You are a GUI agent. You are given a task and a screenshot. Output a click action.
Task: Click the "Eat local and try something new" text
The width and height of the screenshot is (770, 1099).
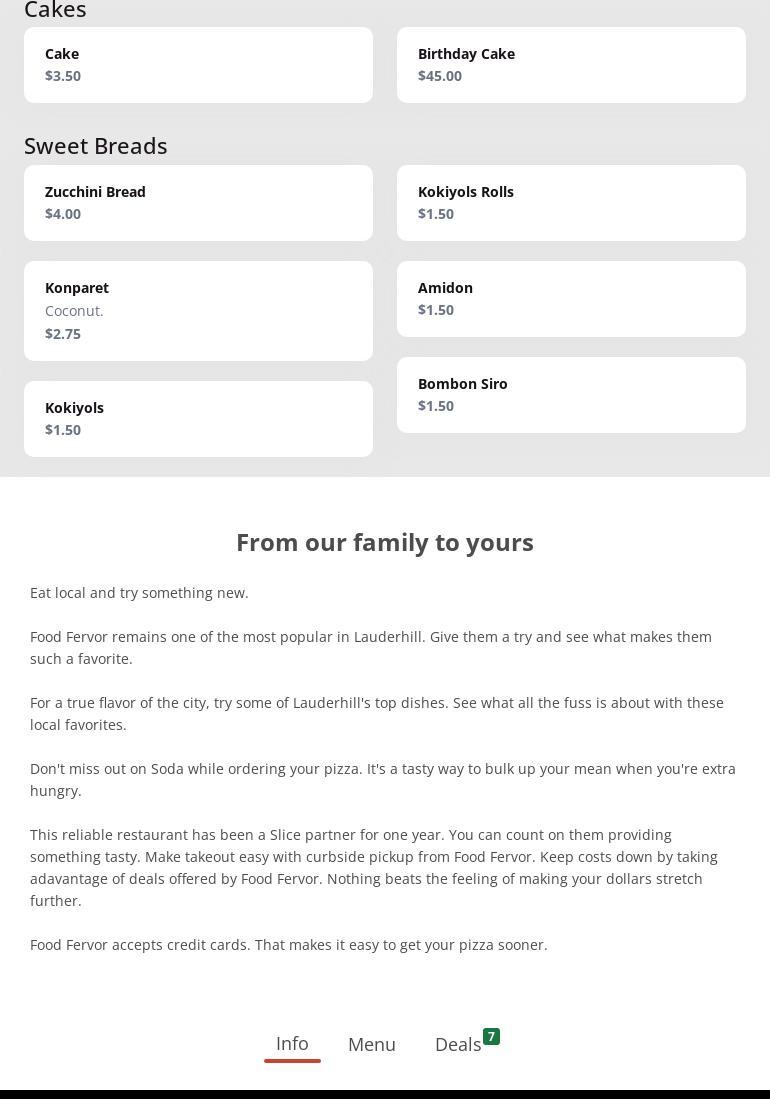[x=139, y=593]
